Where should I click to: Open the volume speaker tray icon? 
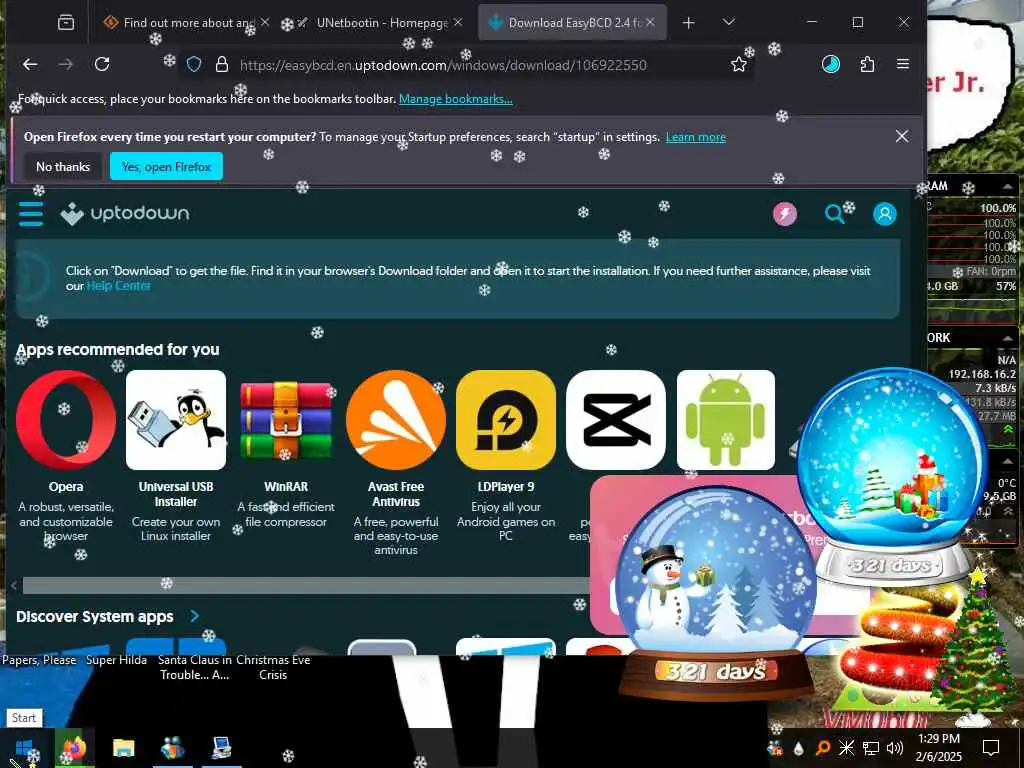click(x=895, y=748)
